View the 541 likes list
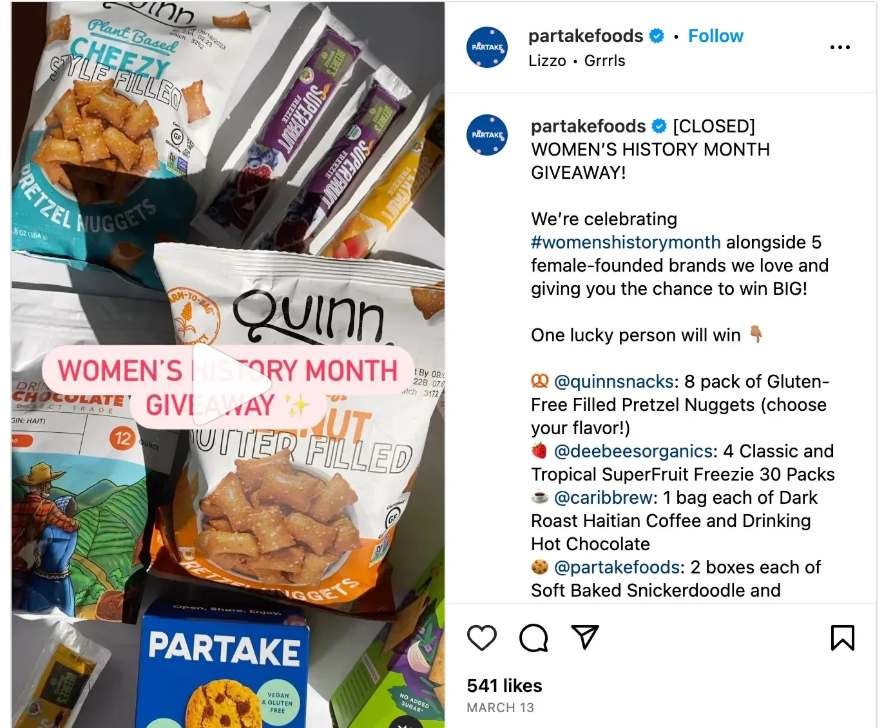Image resolution: width=884 pixels, height=728 pixels. (505, 686)
